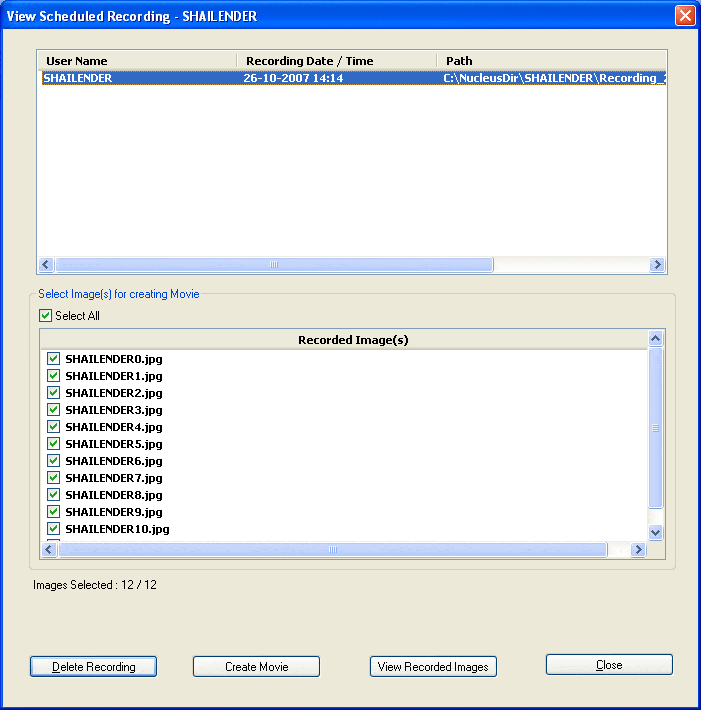
Task: Select the SHAILENDER user name cell
Action: [77, 78]
